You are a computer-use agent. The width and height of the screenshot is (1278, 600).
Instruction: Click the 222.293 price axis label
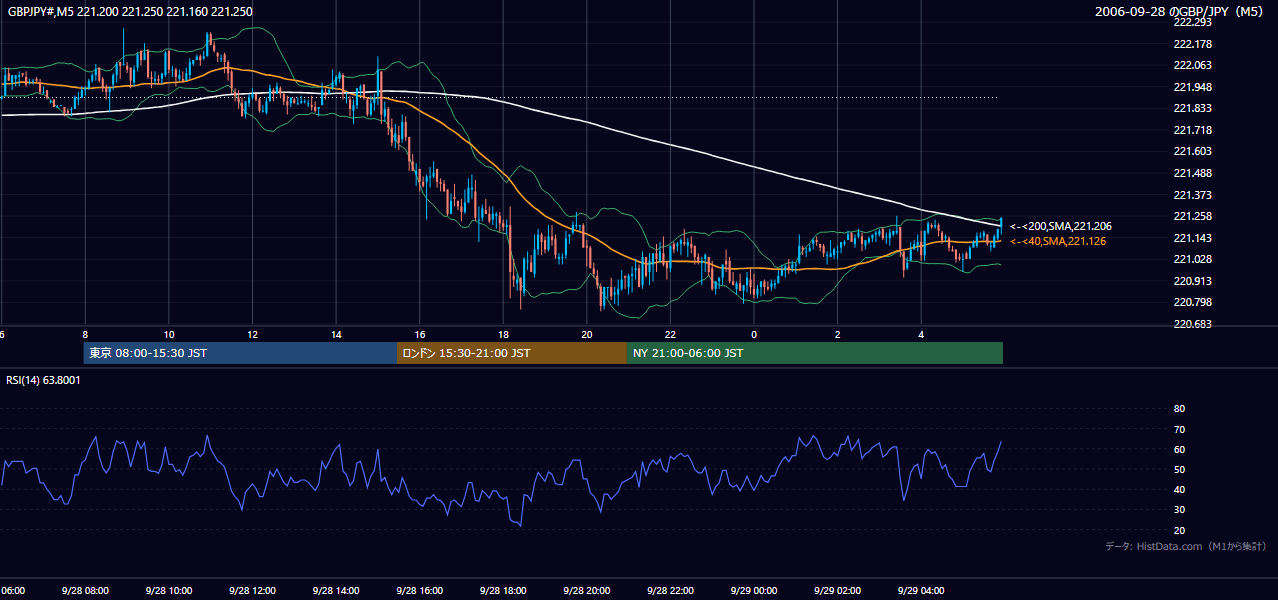click(x=1192, y=22)
